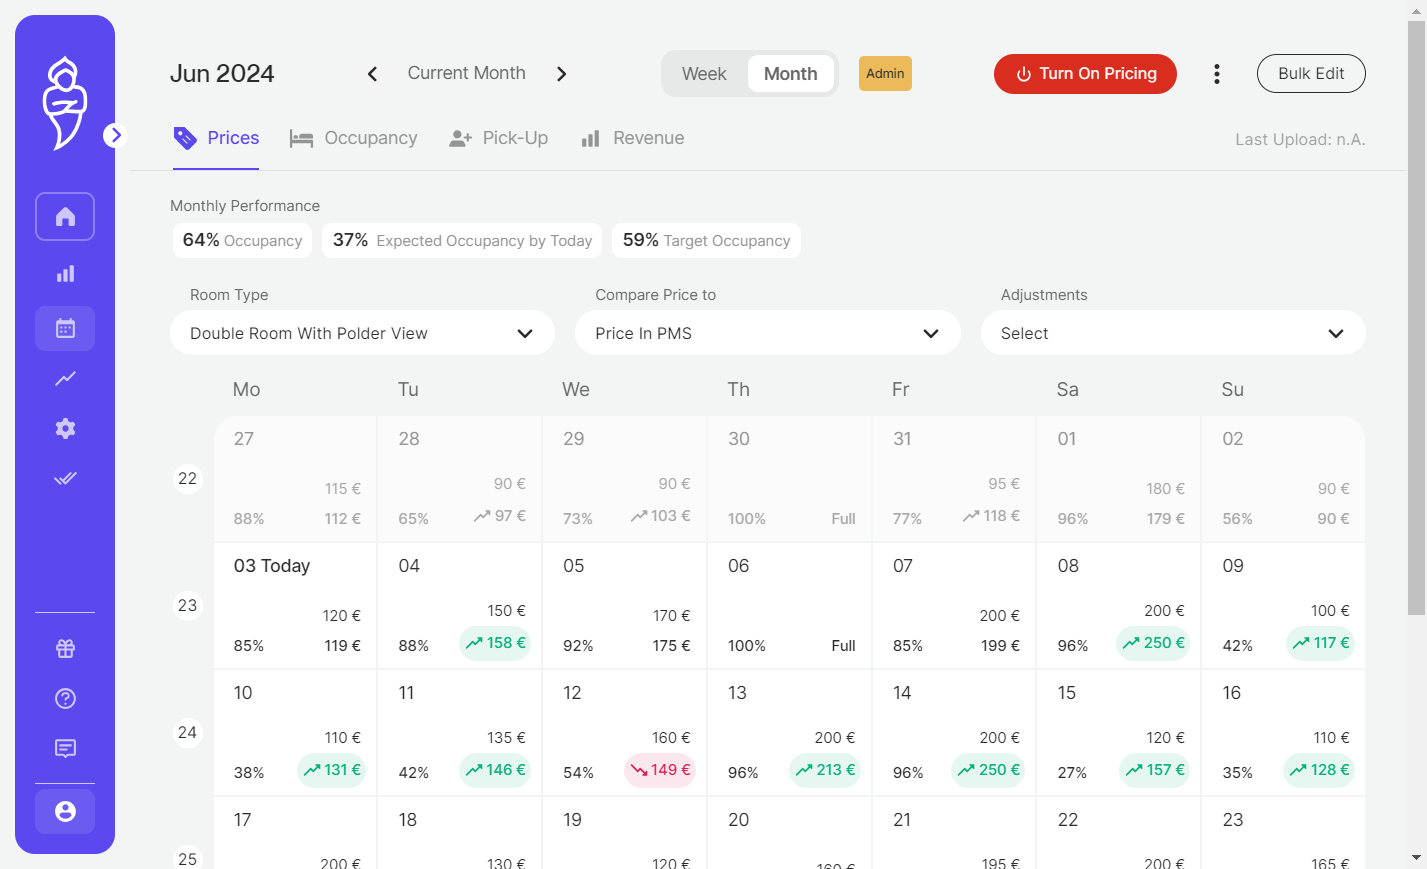Click the Turn On Pricing button

pyautogui.click(x=1085, y=74)
